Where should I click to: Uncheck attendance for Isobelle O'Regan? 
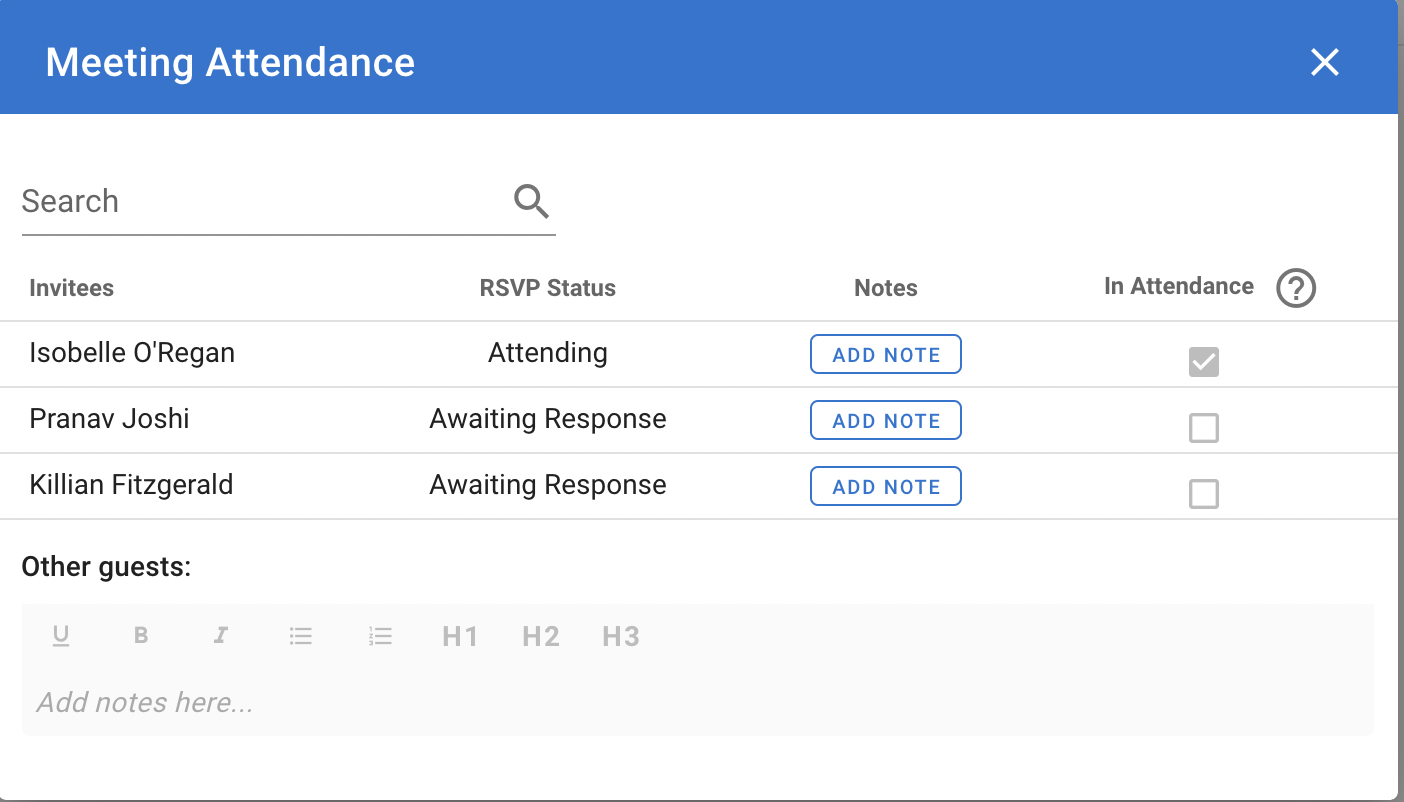[x=1204, y=362]
